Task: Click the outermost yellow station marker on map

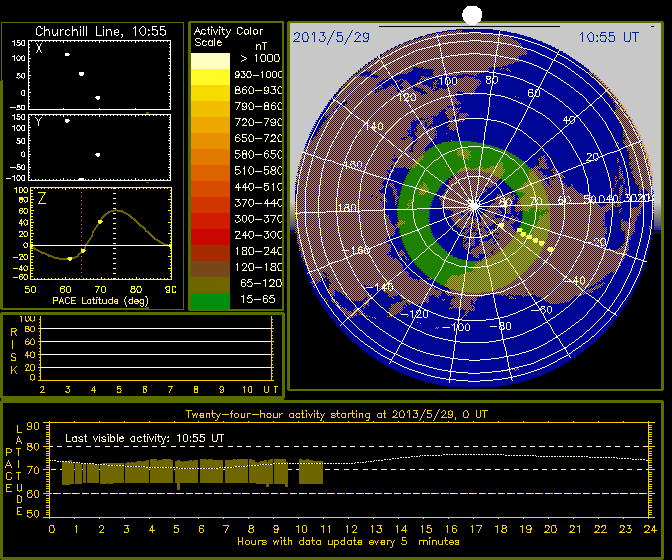Action: click(550, 249)
